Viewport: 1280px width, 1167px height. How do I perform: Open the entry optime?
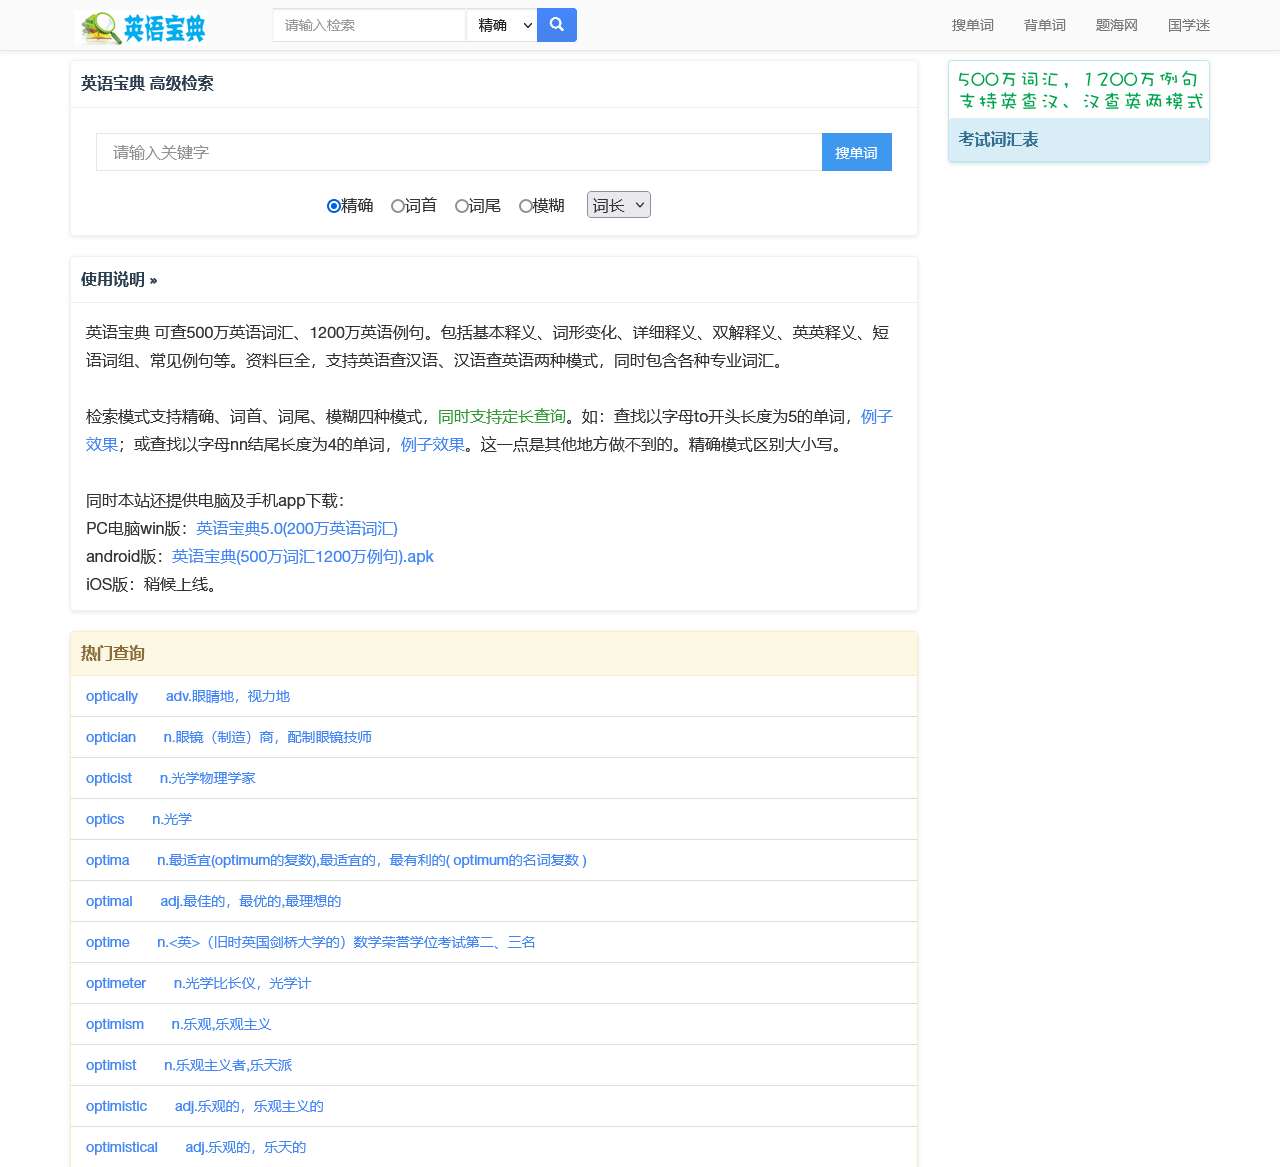coord(108,942)
